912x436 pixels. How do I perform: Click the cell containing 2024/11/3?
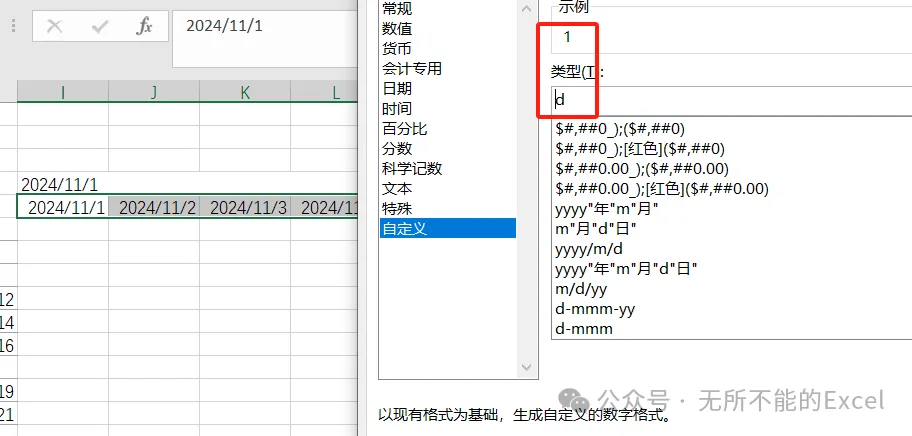tap(245, 207)
